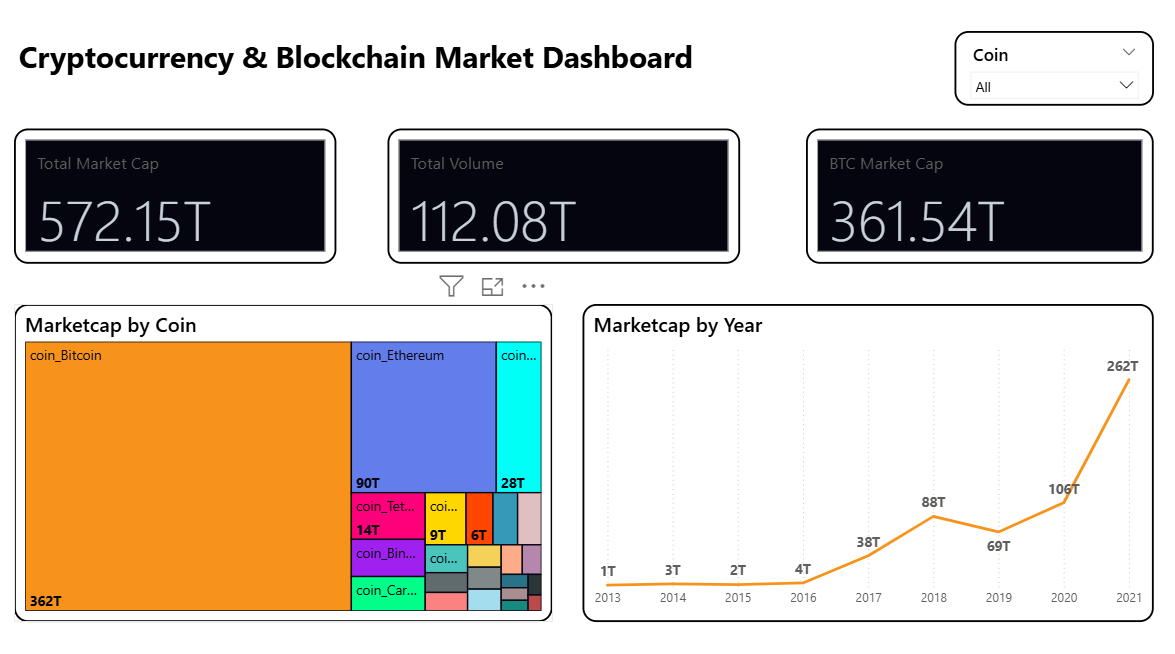Expand the All coin dropdown
The height and width of the screenshot is (654, 1175).
1054,87
